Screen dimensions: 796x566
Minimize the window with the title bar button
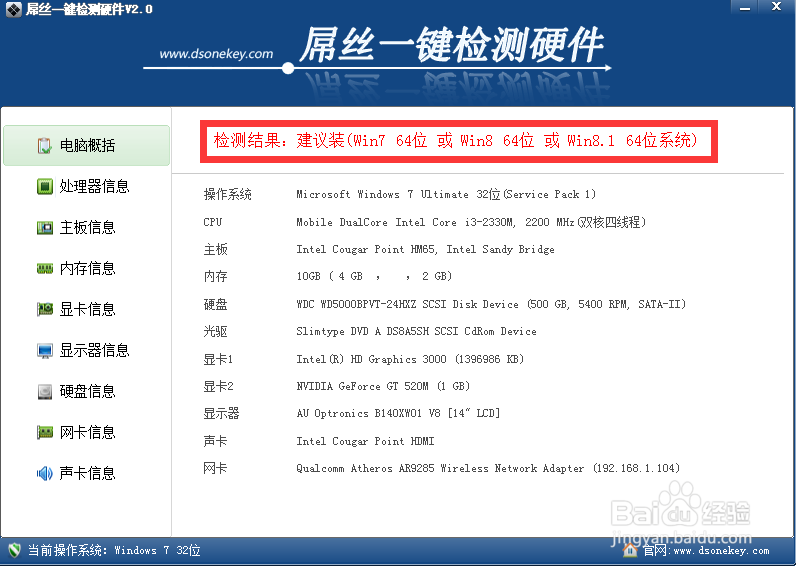pyautogui.click(x=745, y=7)
